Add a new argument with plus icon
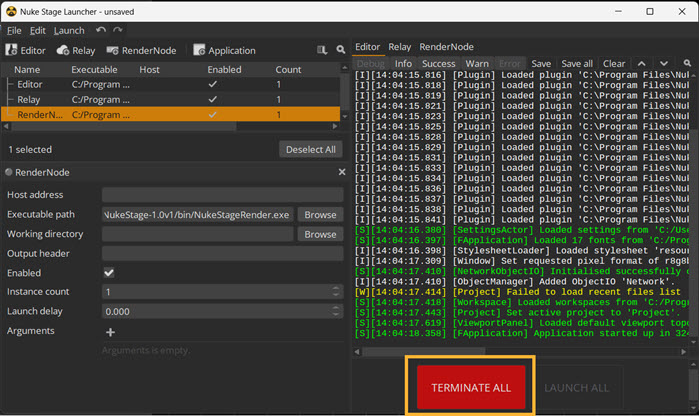 pos(110,331)
